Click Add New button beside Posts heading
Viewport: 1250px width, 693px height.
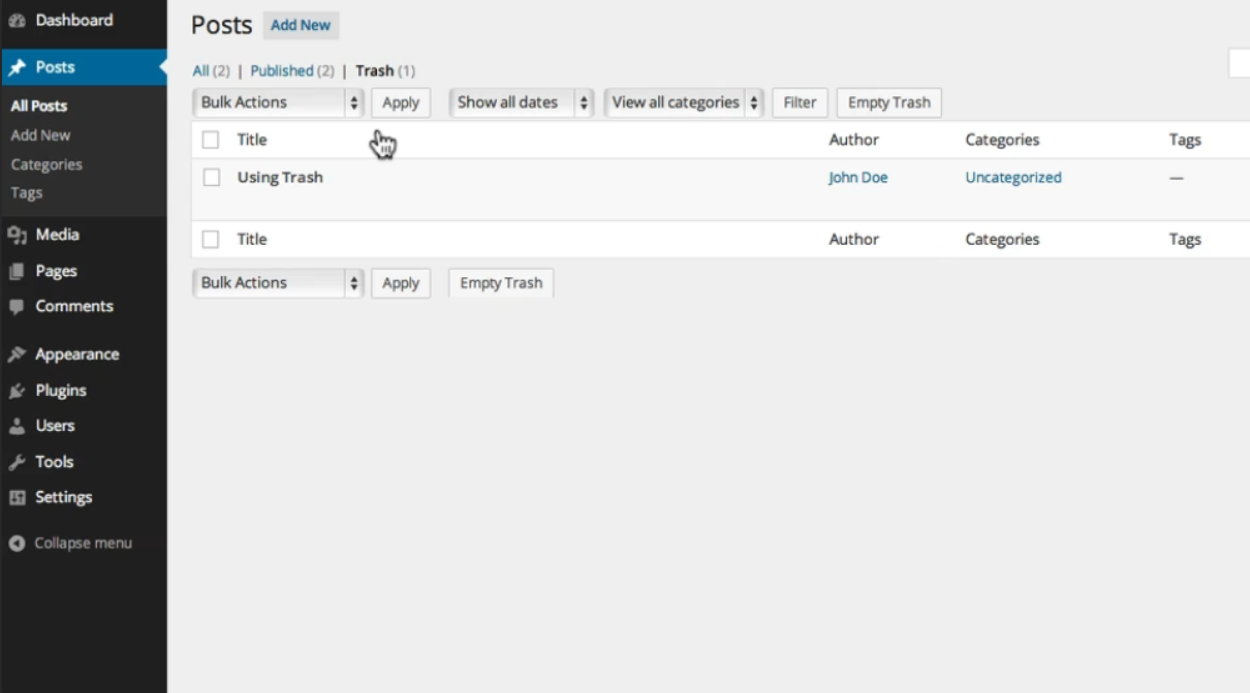click(x=301, y=25)
